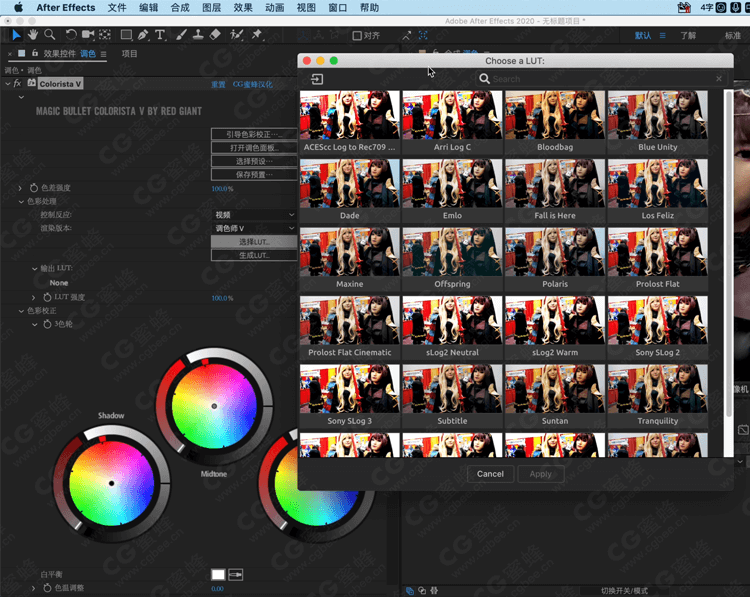
Task: Collapse the 色彩校正 group
Action: pos(21,311)
